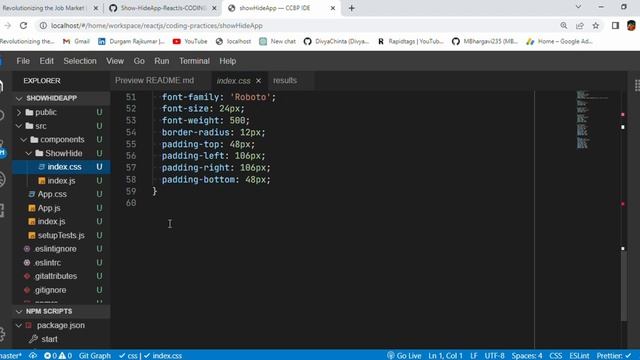The width and height of the screenshot is (640, 360).
Task: Open the .gitignore file
Action: 61,290
